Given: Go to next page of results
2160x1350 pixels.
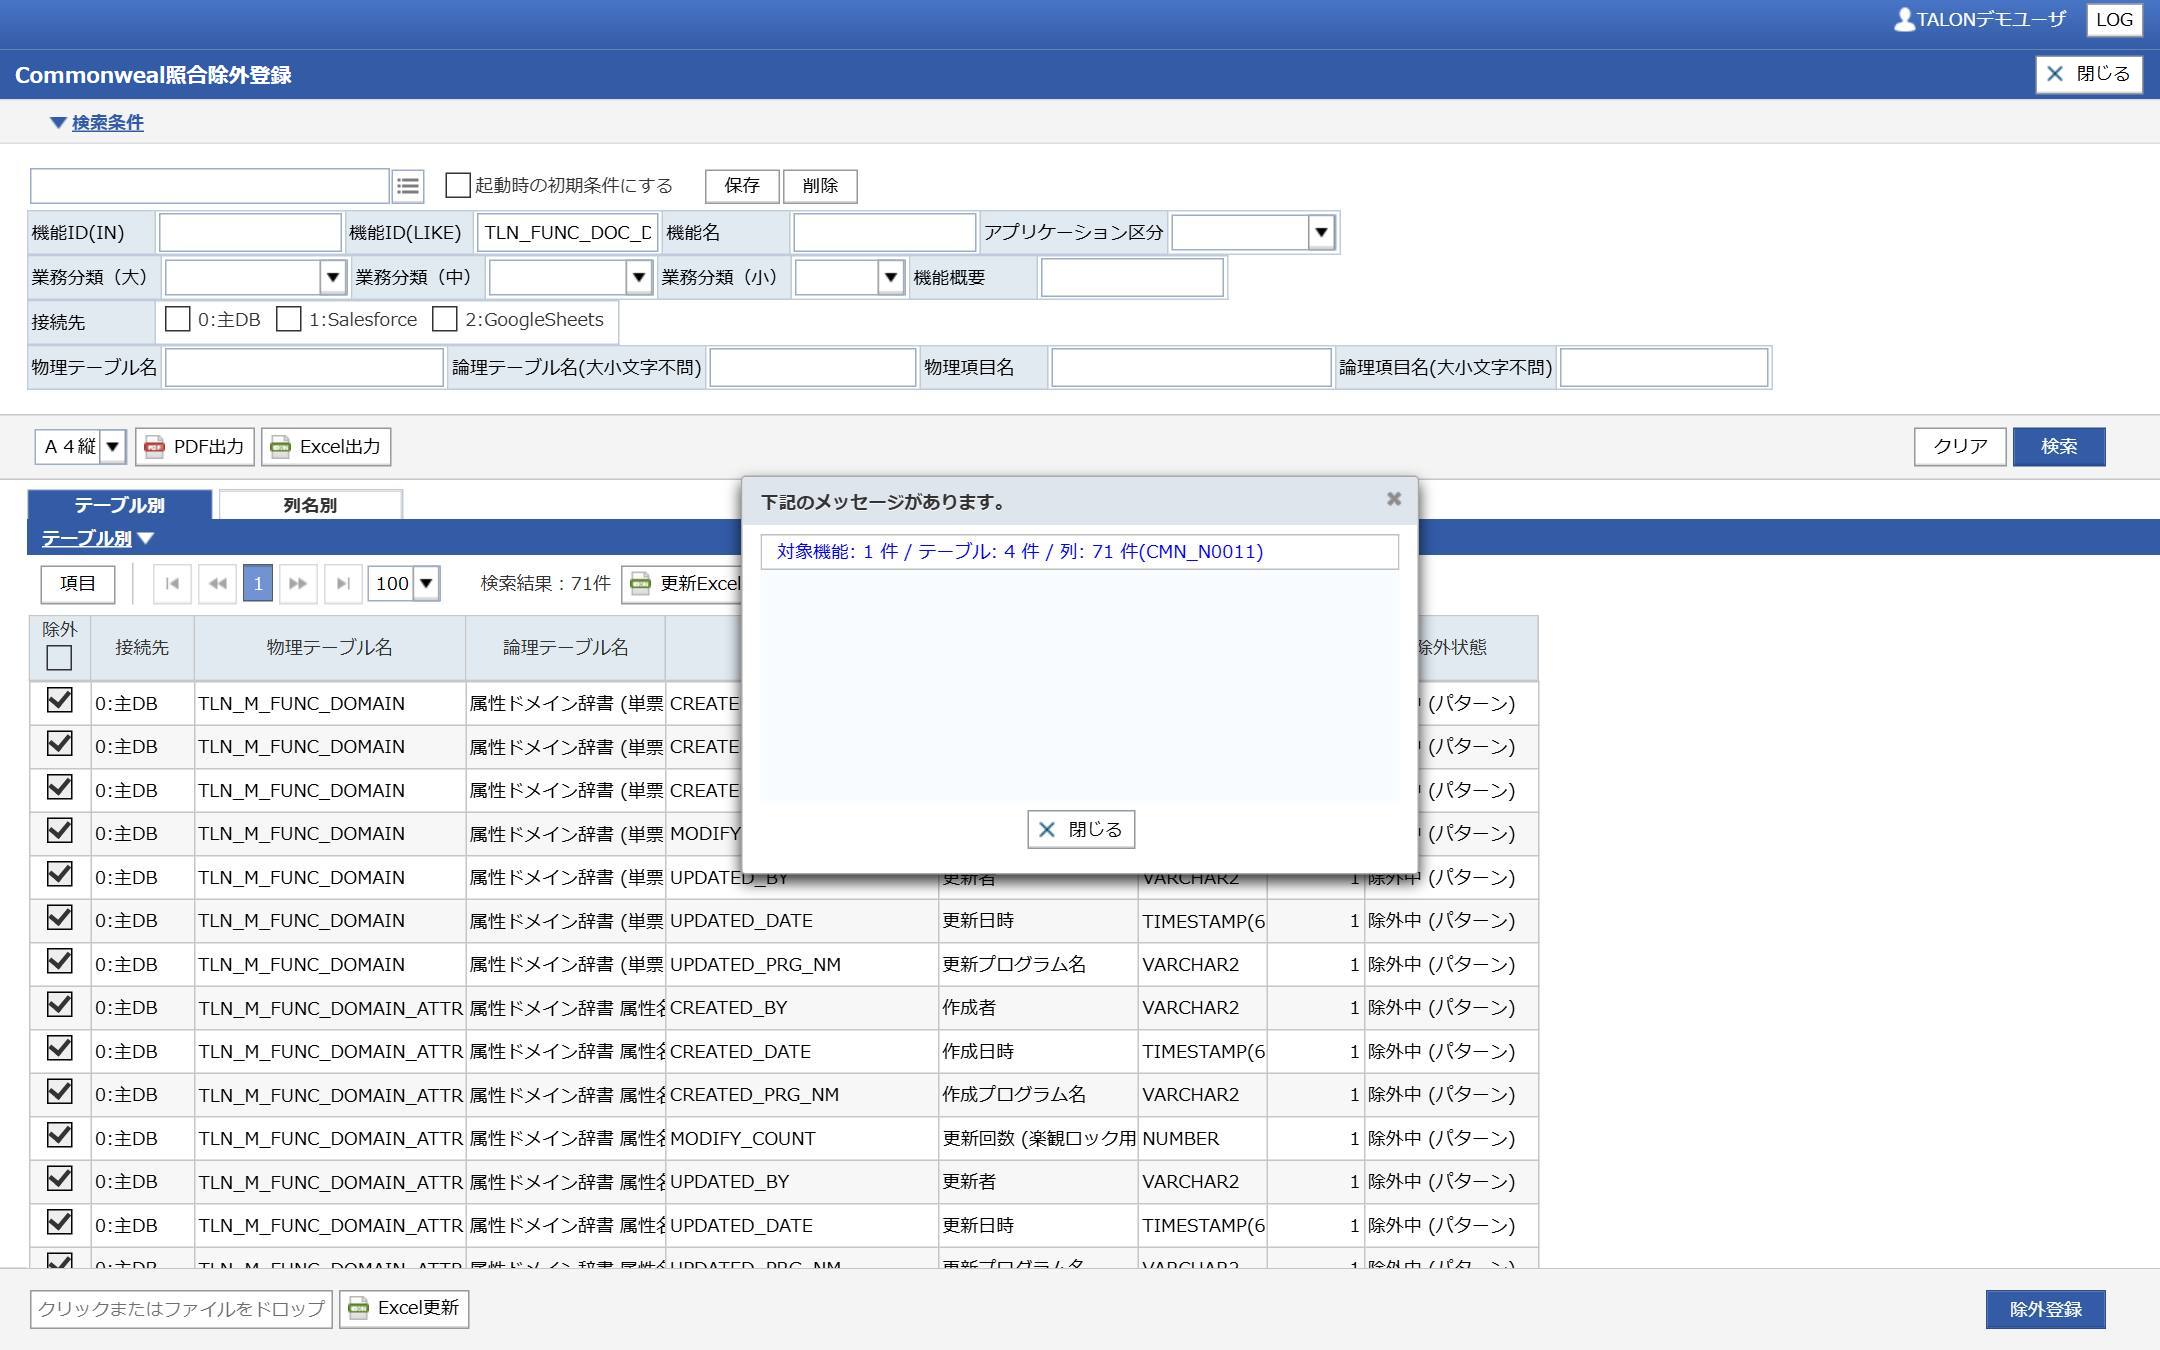Looking at the screenshot, I should click(298, 584).
